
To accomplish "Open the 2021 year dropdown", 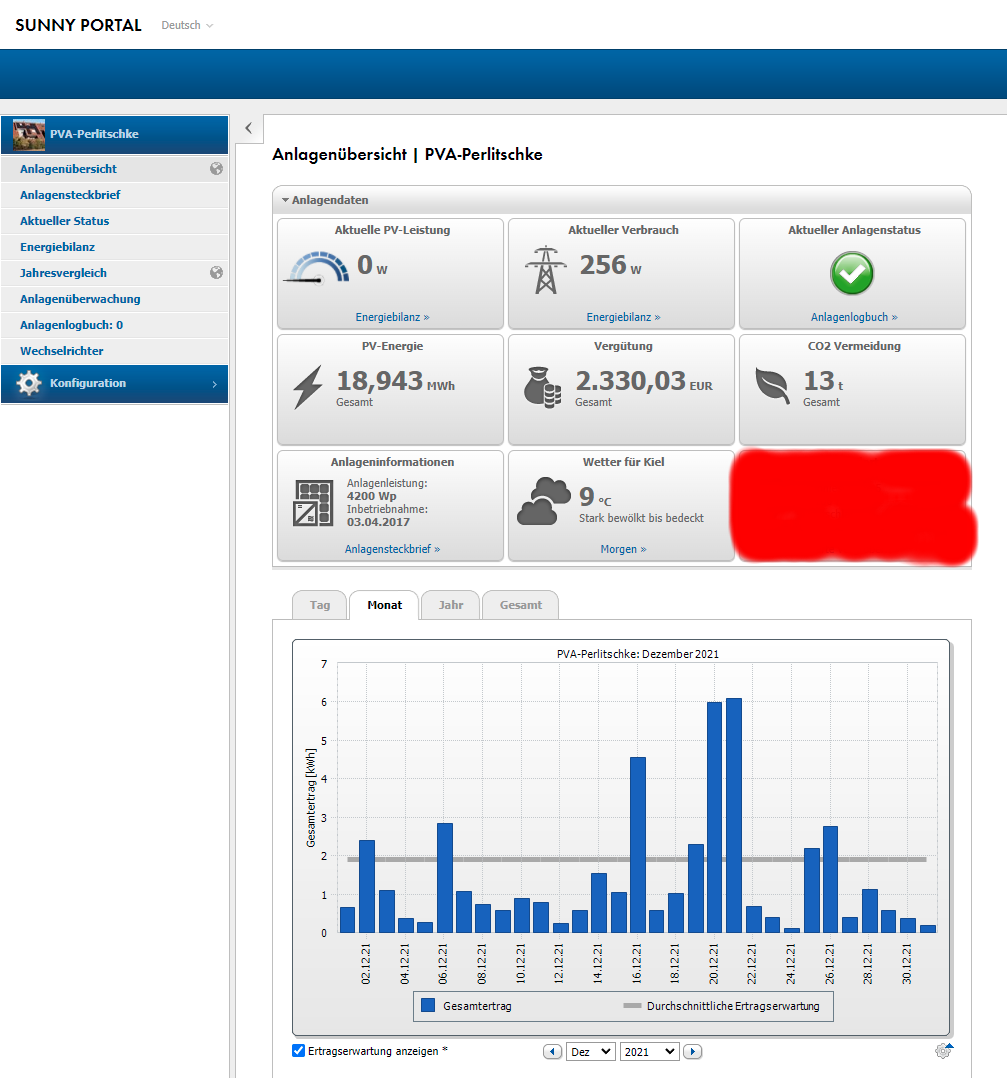I will [650, 1051].
